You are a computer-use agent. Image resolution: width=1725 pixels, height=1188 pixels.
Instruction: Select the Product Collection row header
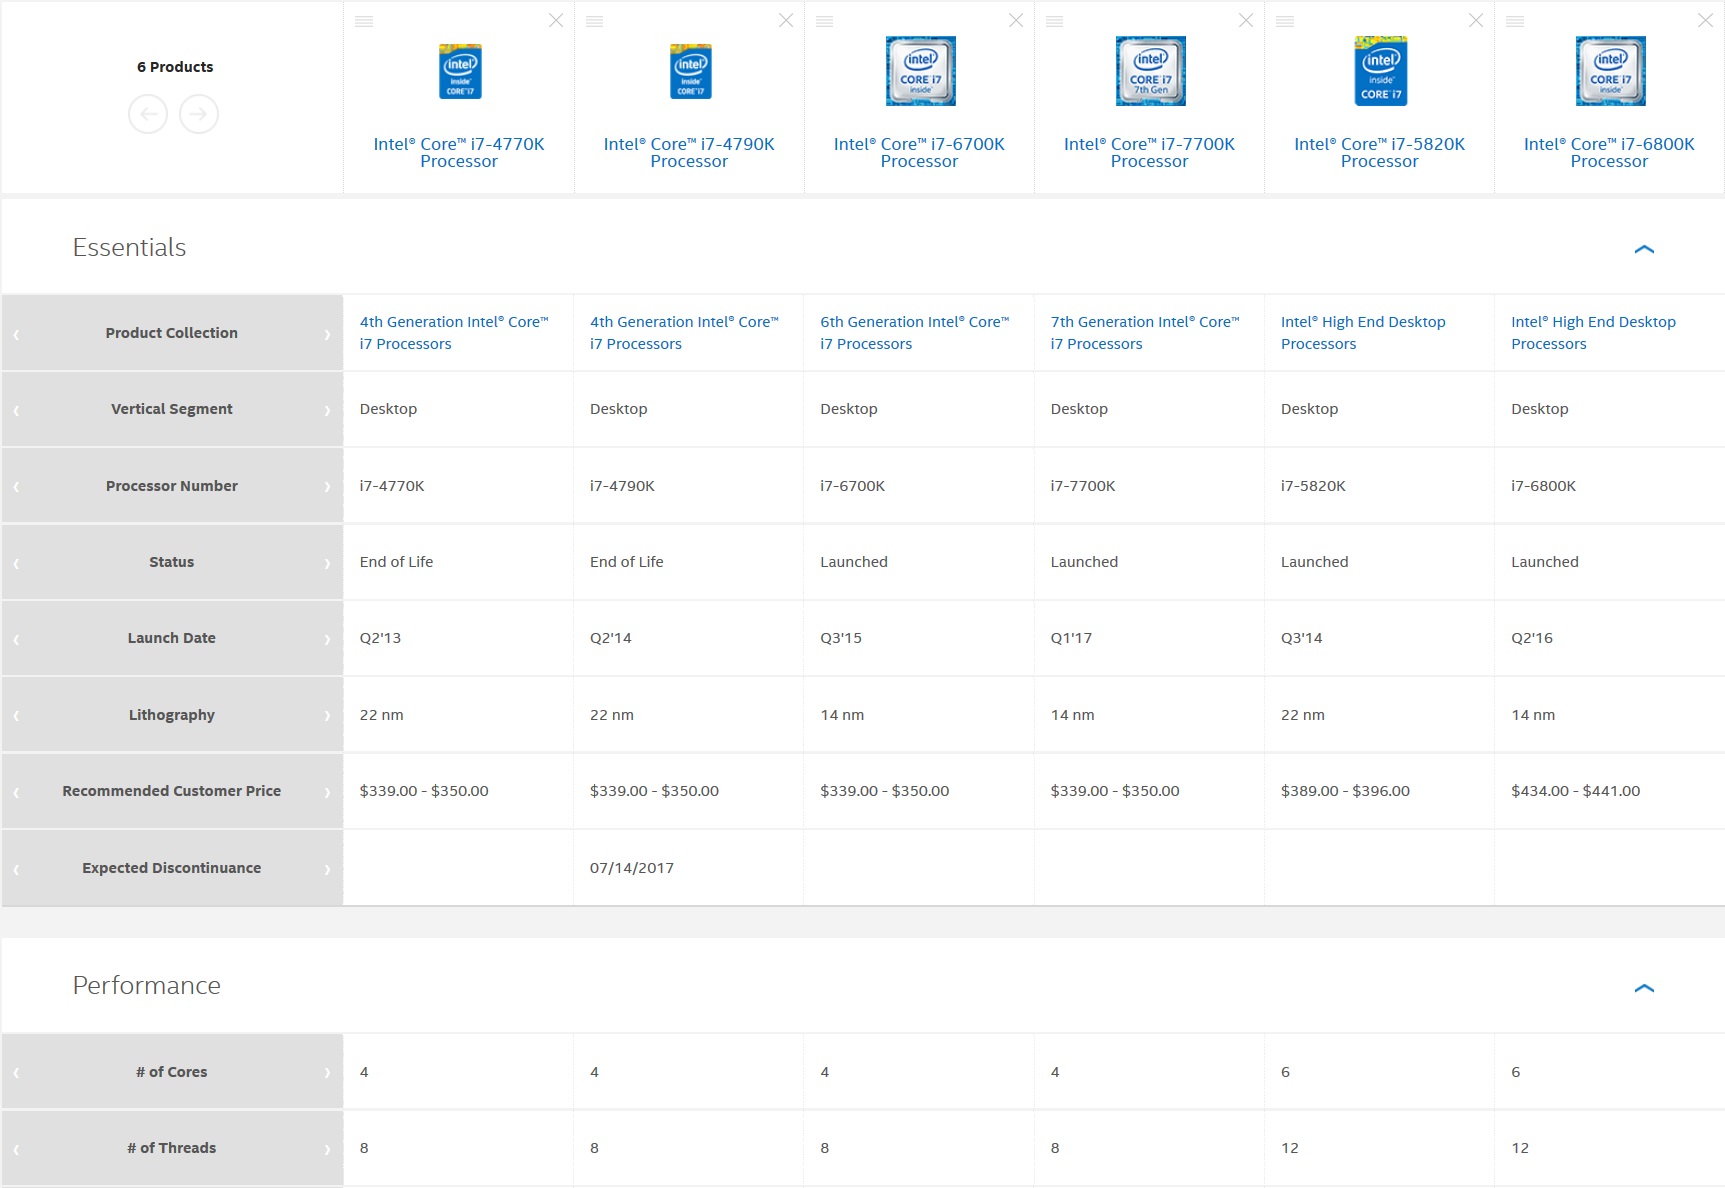172,333
